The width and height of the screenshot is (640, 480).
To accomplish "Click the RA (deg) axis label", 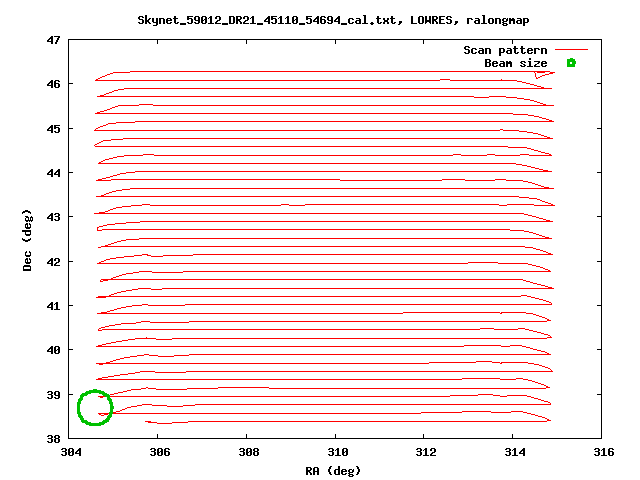I will coord(333,471).
